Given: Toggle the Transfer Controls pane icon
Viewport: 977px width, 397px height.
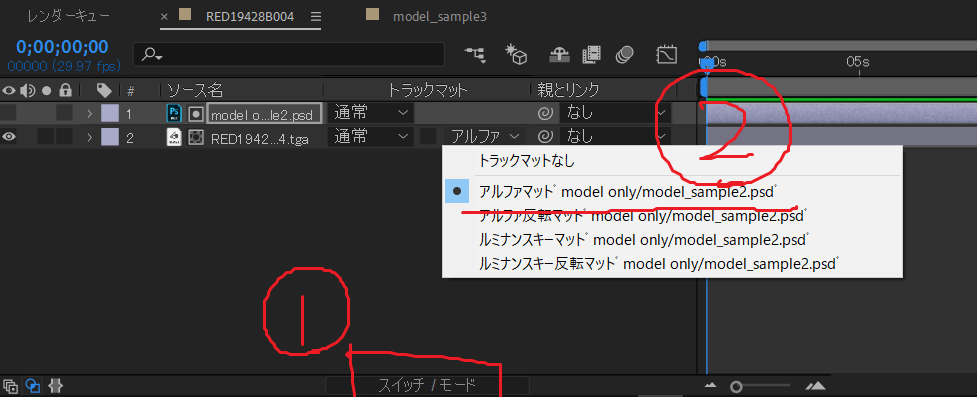Looking at the screenshot, I should point(32,386).
